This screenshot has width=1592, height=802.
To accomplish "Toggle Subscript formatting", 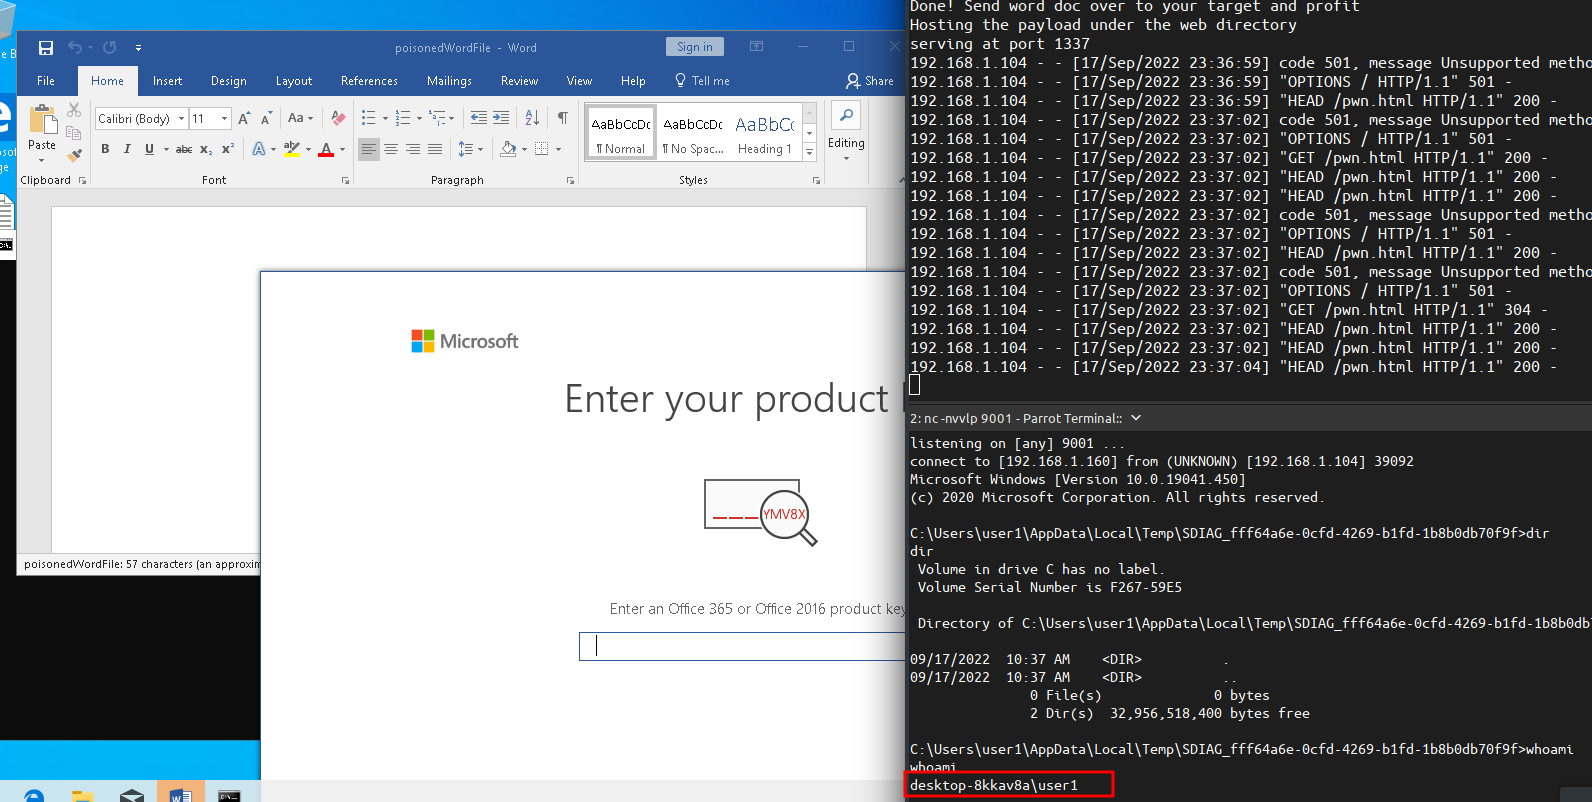I will 206,149.
